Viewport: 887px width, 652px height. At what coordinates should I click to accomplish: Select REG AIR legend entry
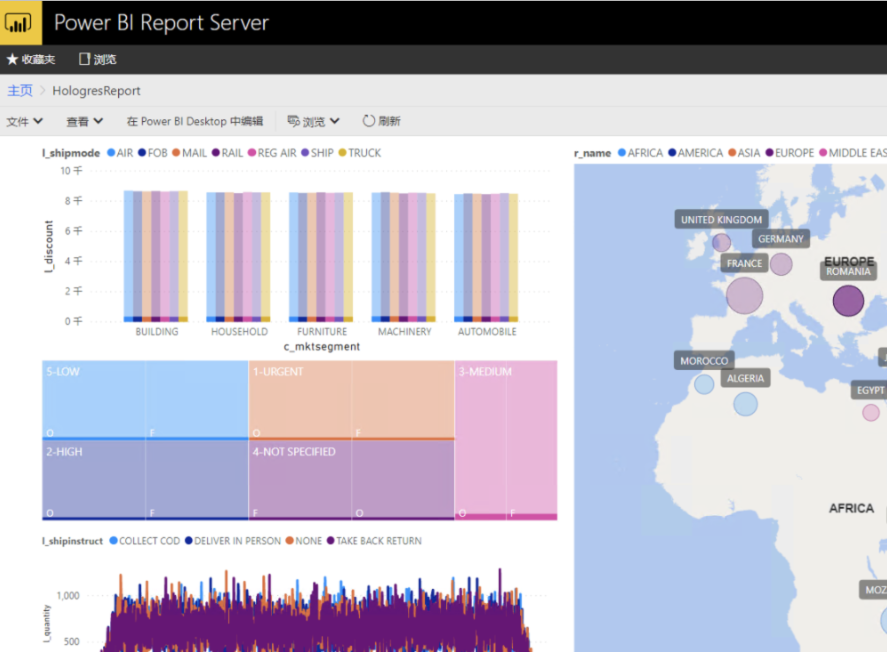tap(272, 153)
